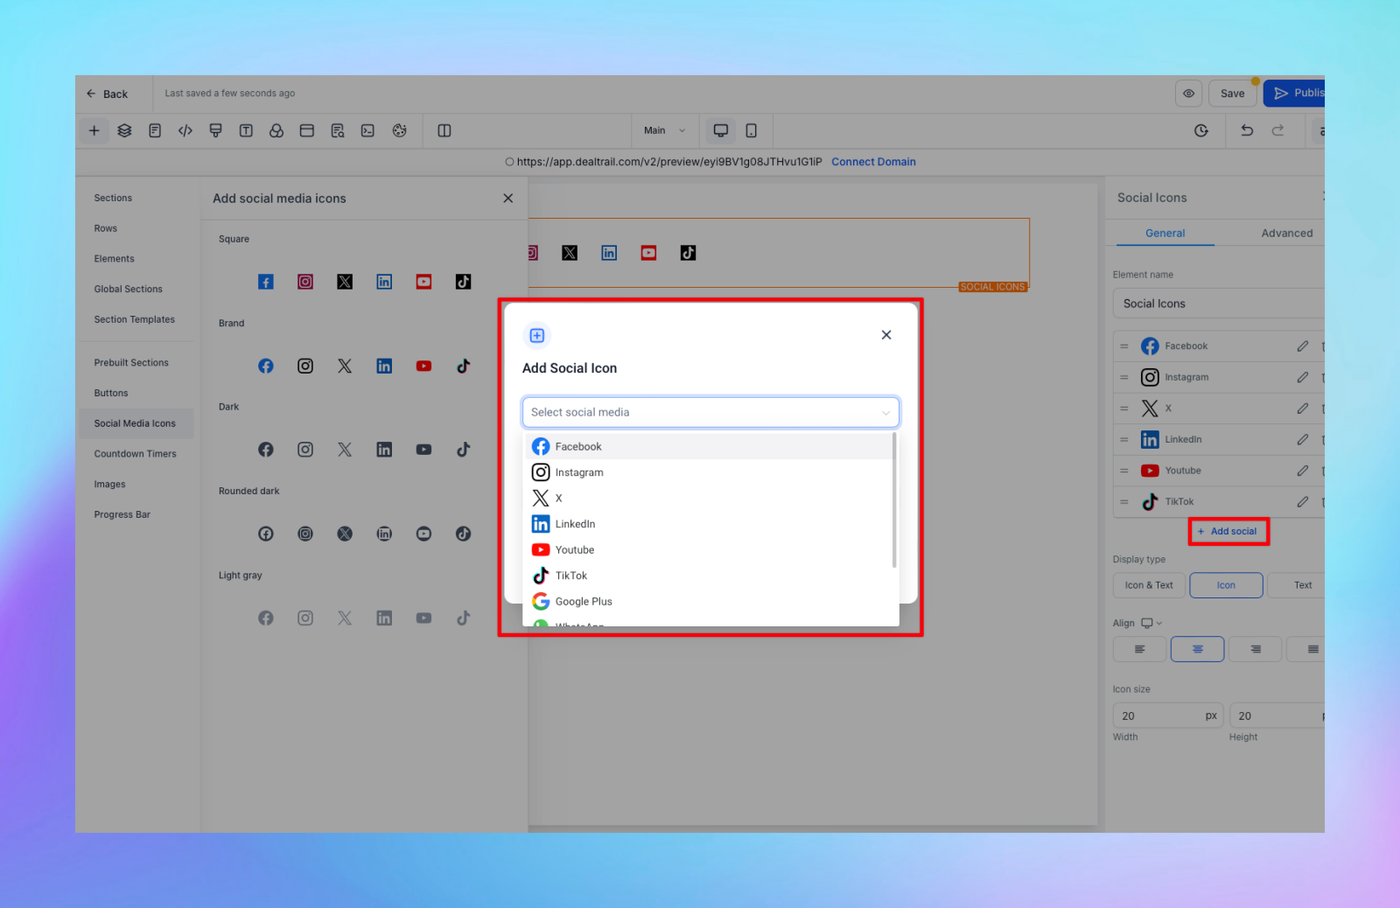Select the Brand style TikTok icon
The width and height of the screenshot is (1400, 908).
(463, 366)
